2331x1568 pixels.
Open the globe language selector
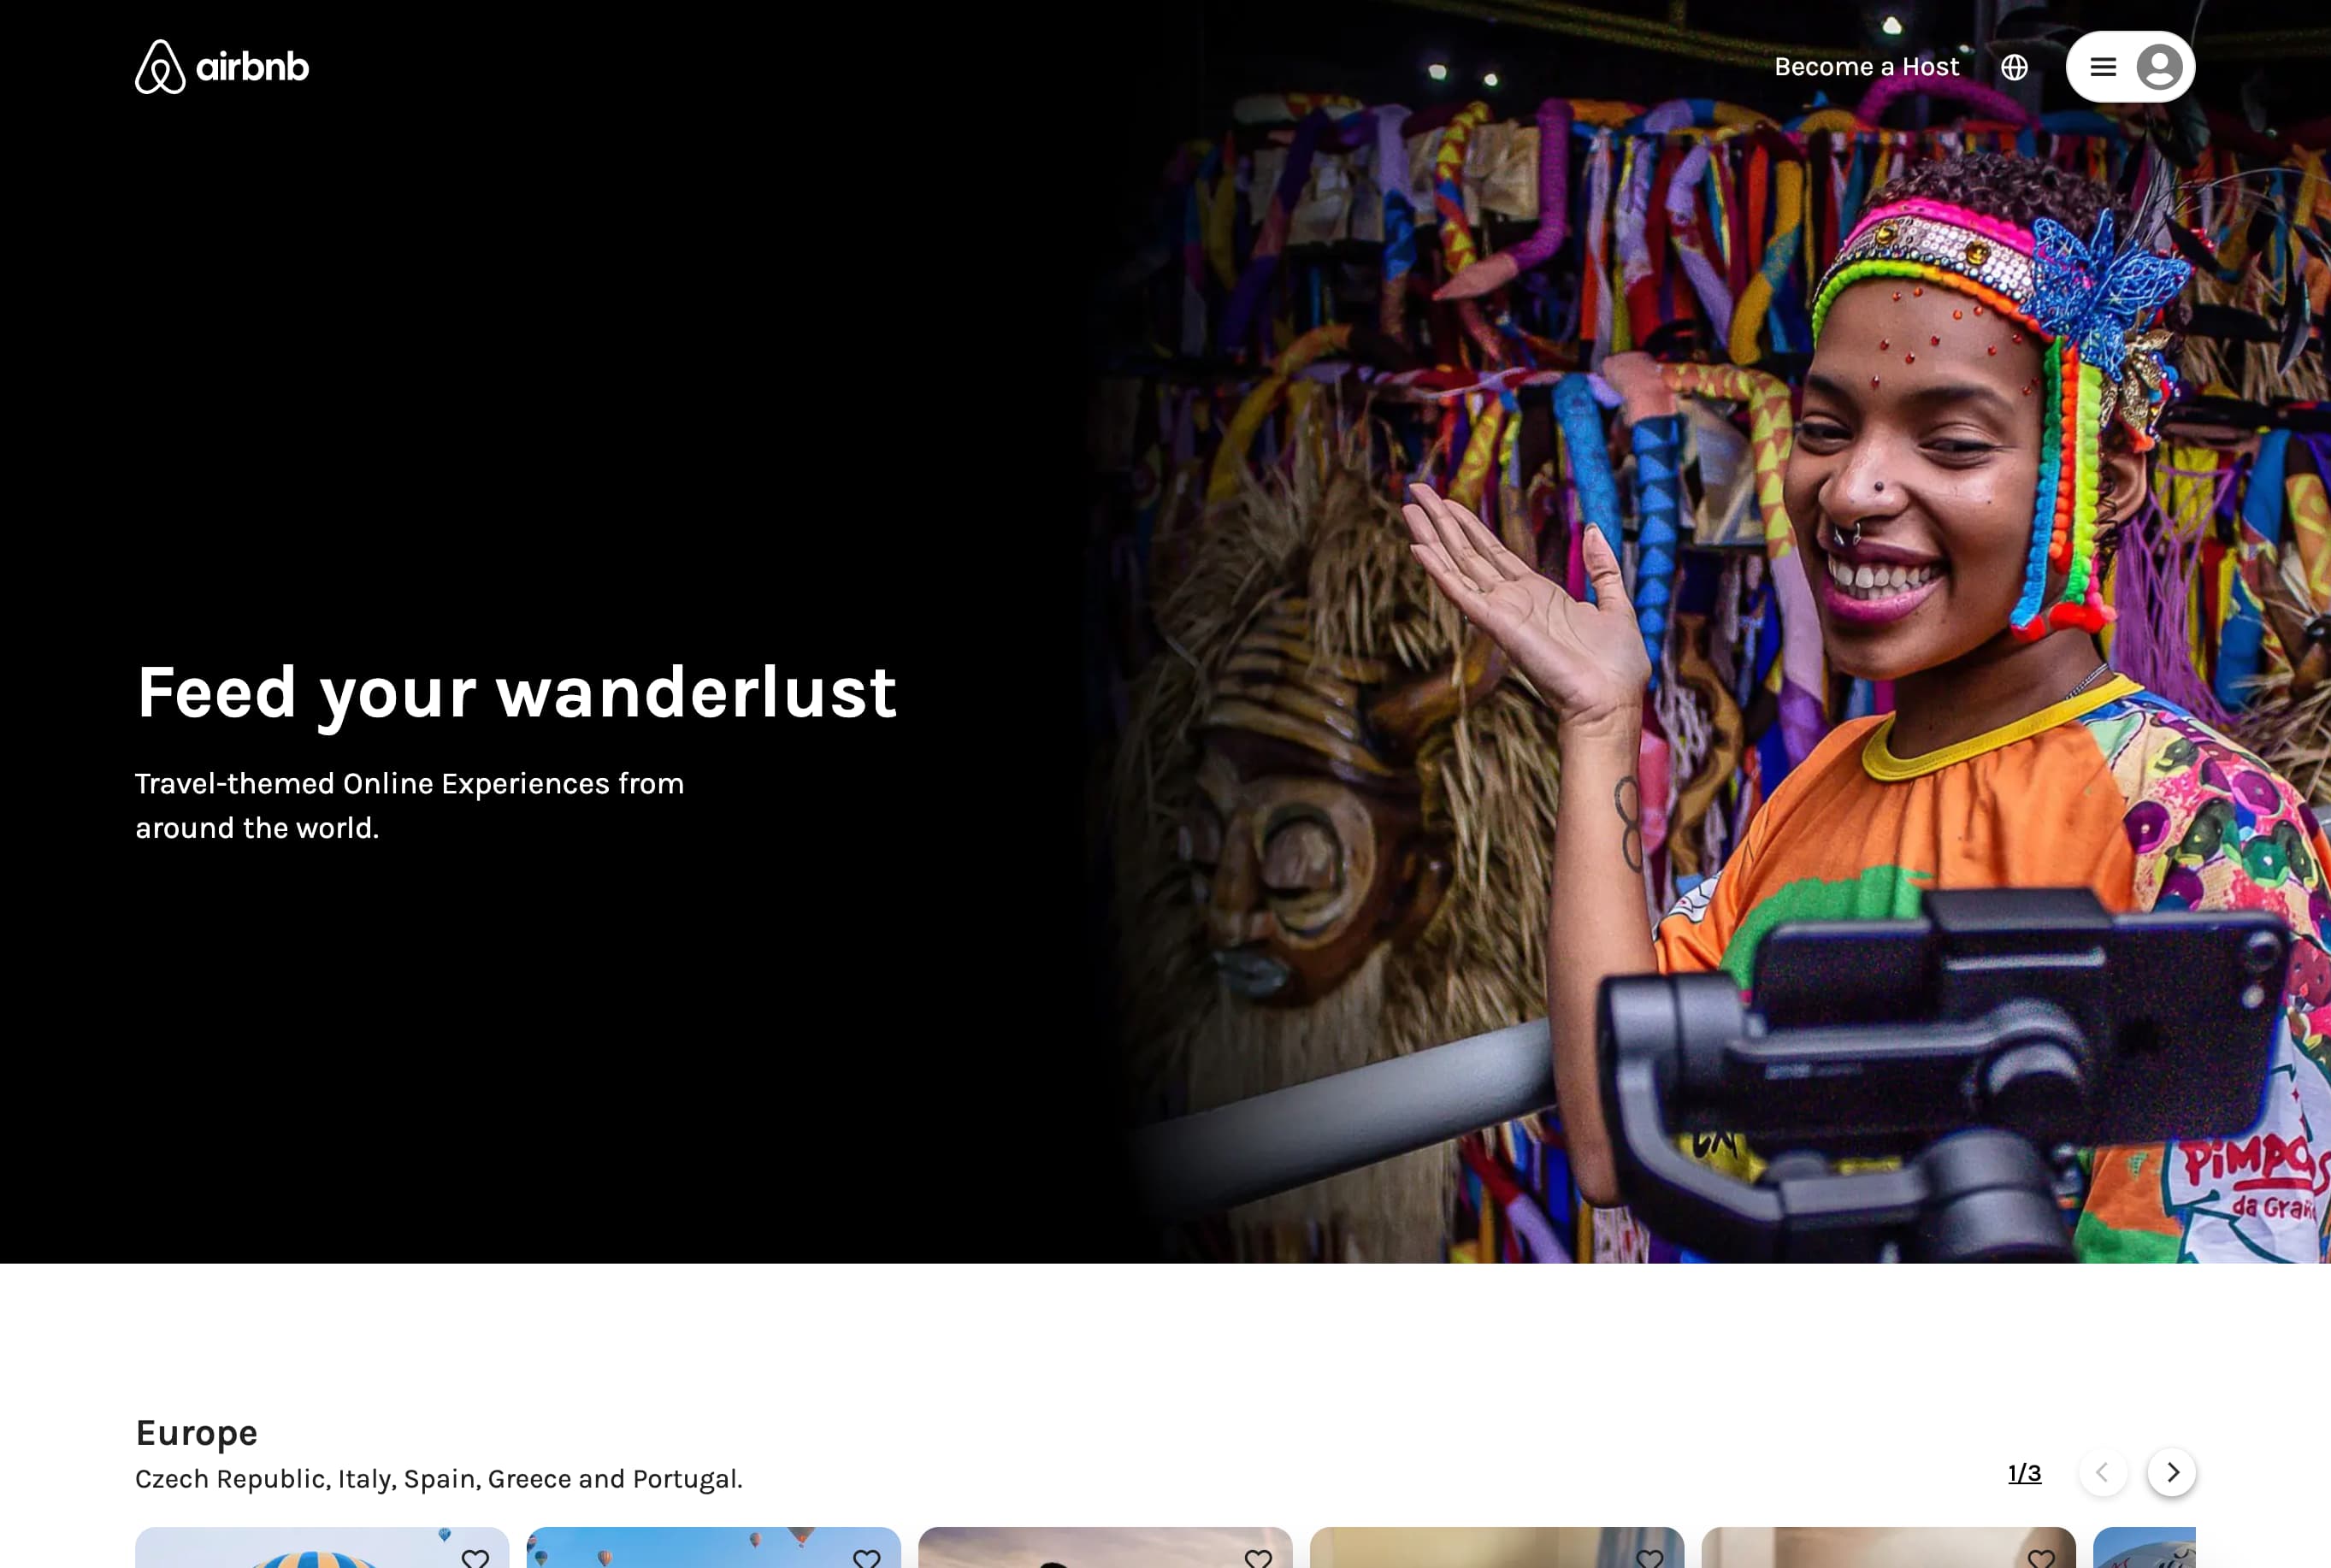(2014, 67)
